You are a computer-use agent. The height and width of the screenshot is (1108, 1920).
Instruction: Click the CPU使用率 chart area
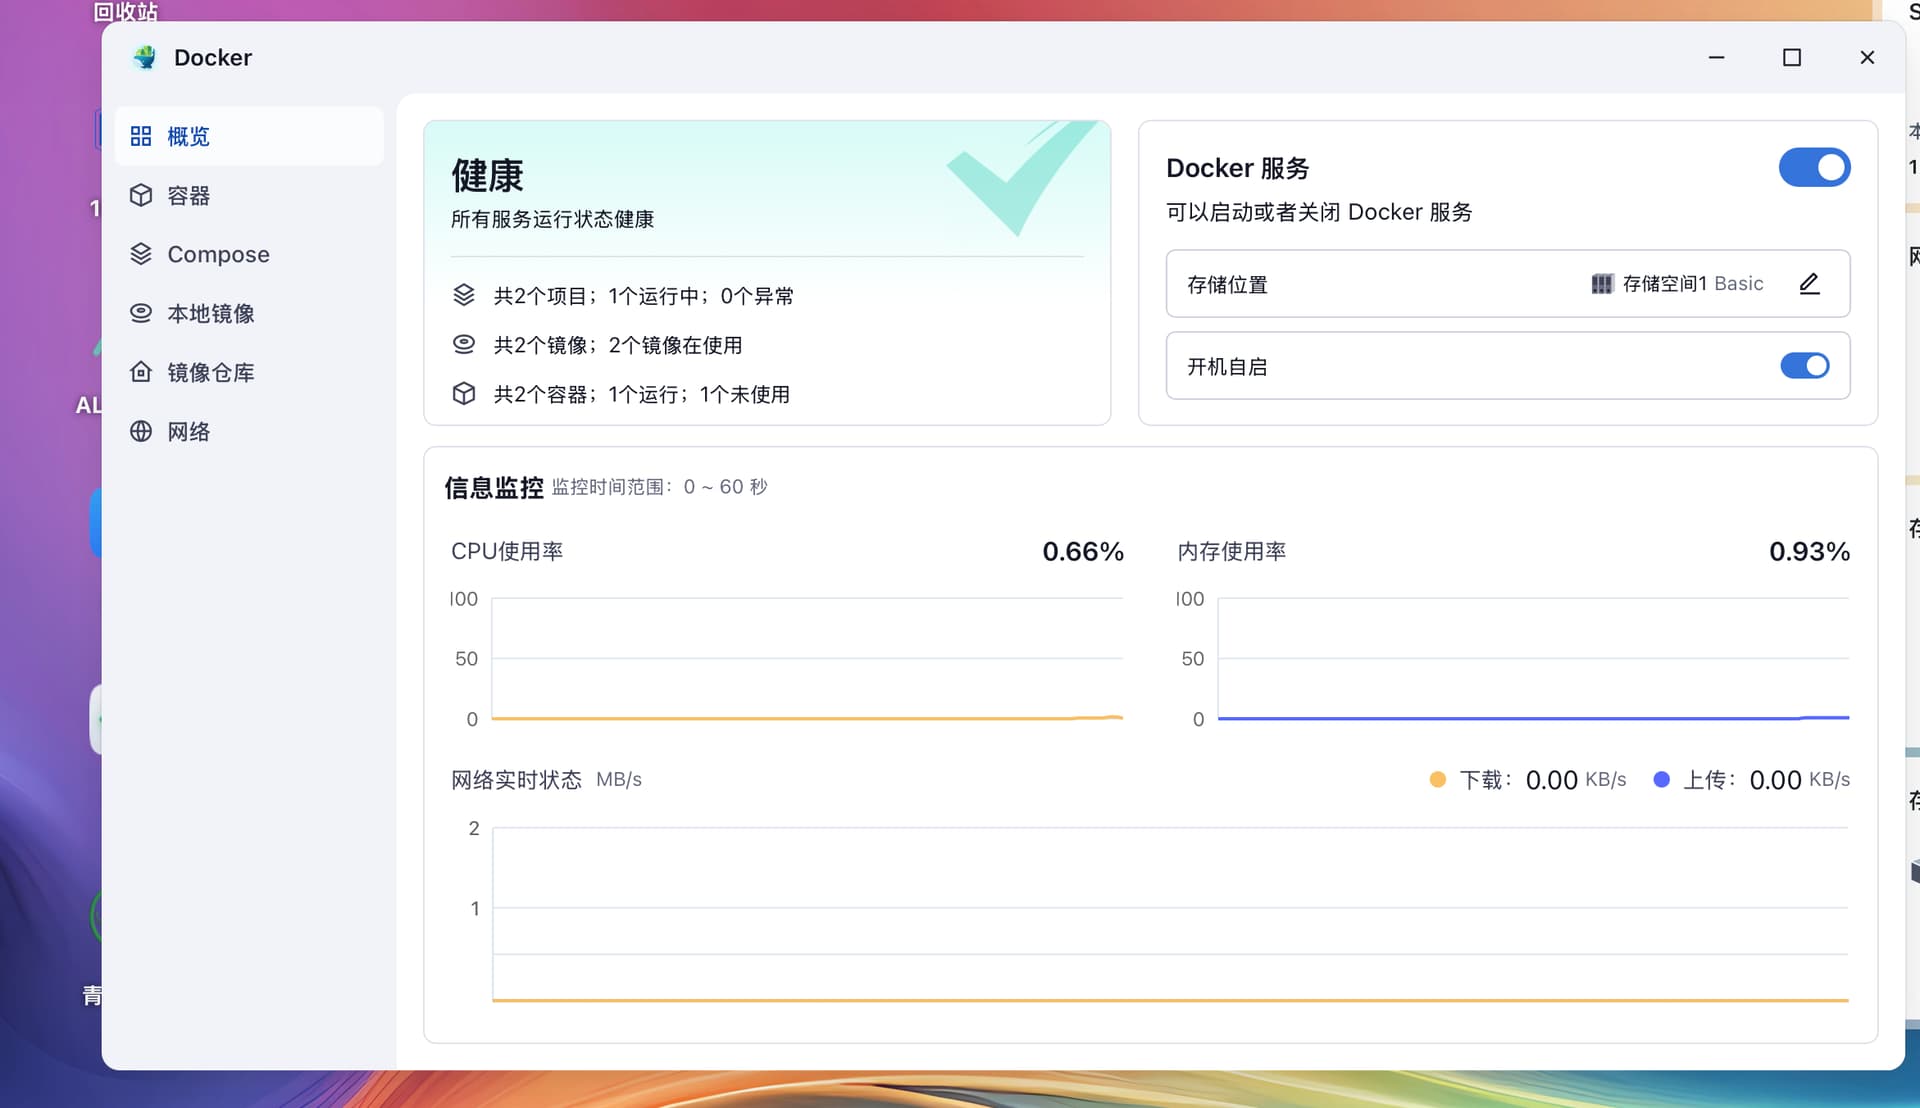(x=807, y=658)
